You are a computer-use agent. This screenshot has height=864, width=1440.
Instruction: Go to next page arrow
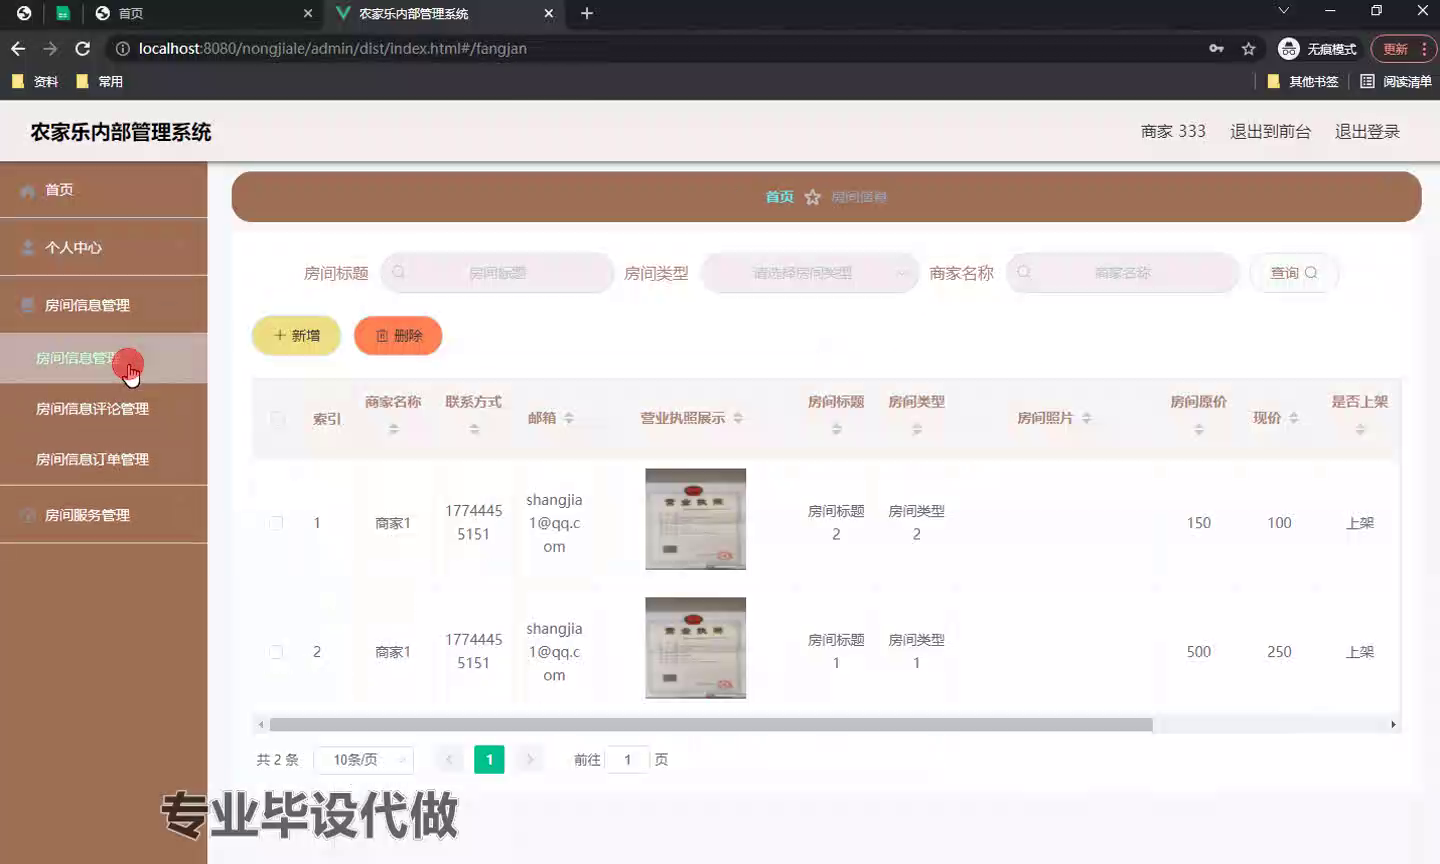coord(530,760)
